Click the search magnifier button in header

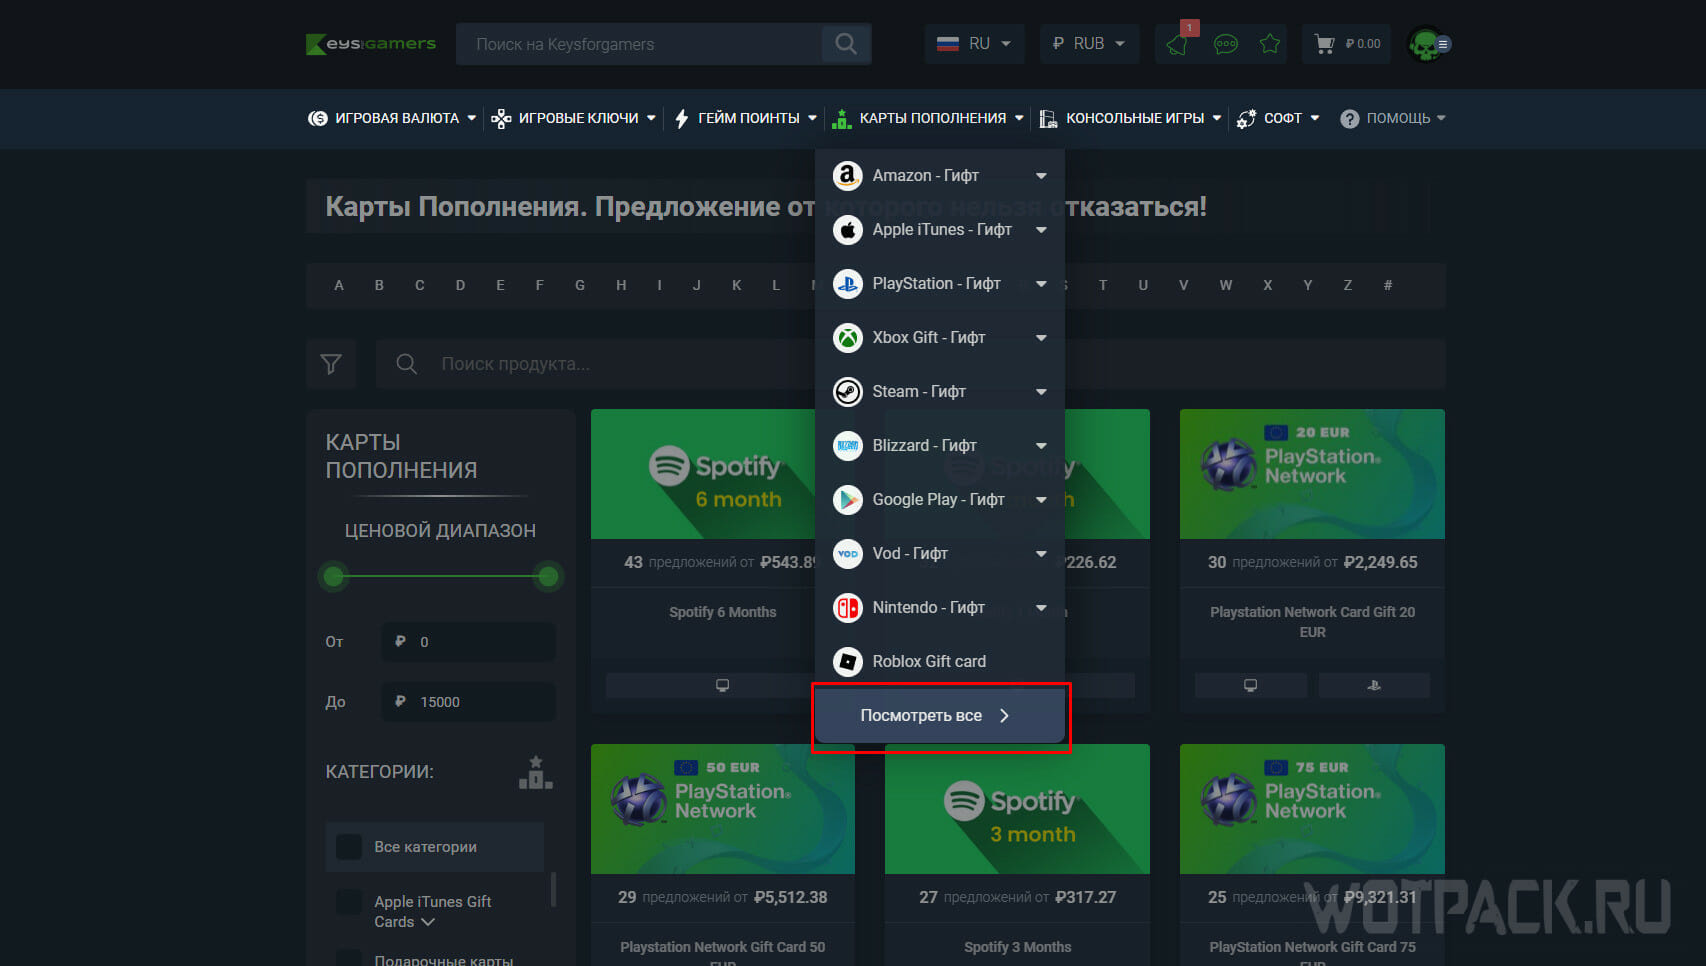point(846,44)
